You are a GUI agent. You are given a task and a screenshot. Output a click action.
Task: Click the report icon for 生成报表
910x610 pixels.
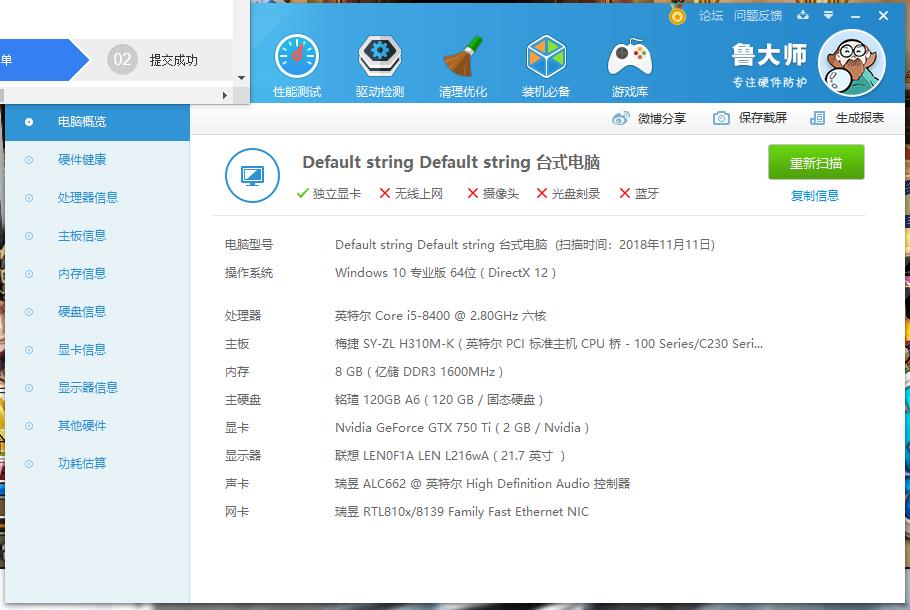click(817, 118)
